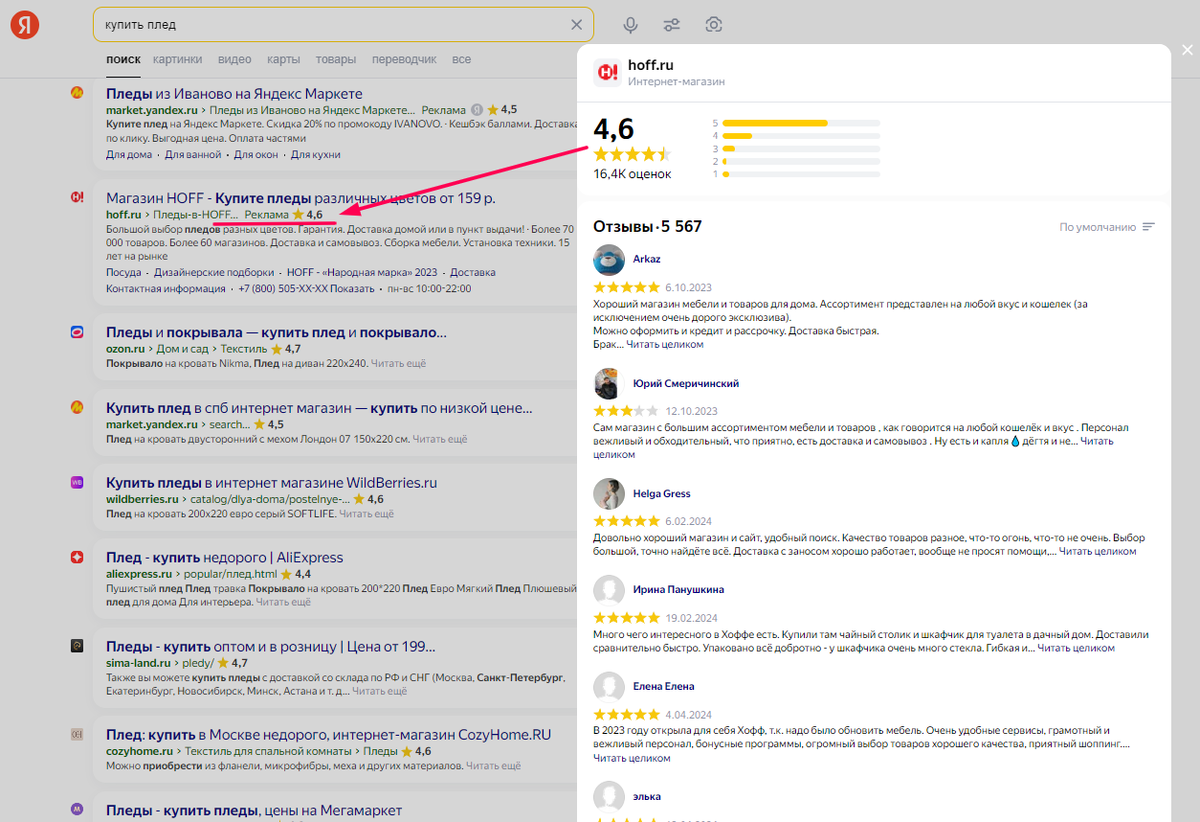Reveal HOFF phone number via Показать

point(354,289)
